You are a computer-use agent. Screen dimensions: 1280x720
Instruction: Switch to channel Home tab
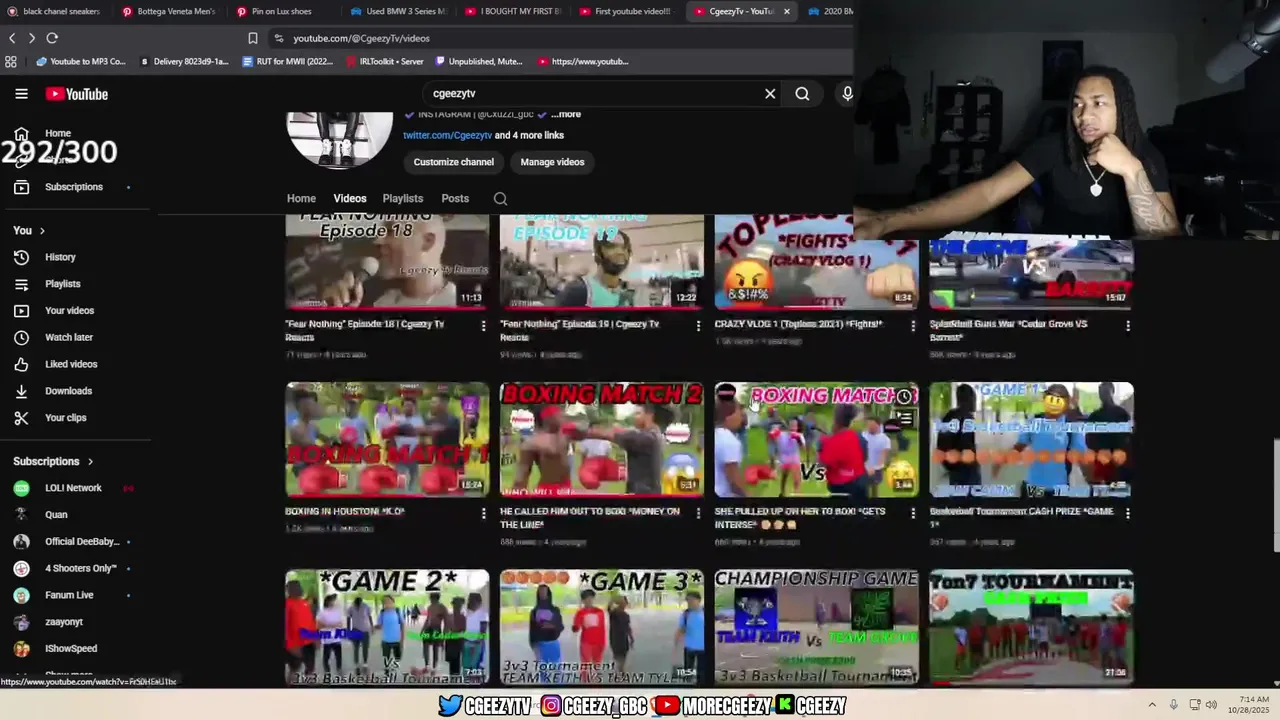click(x=301, y=198)
